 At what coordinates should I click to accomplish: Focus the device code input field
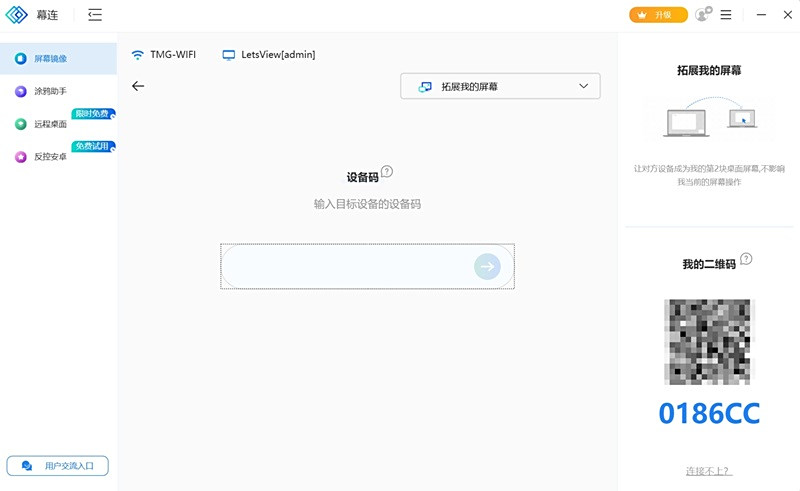click(x=345, y=266)
